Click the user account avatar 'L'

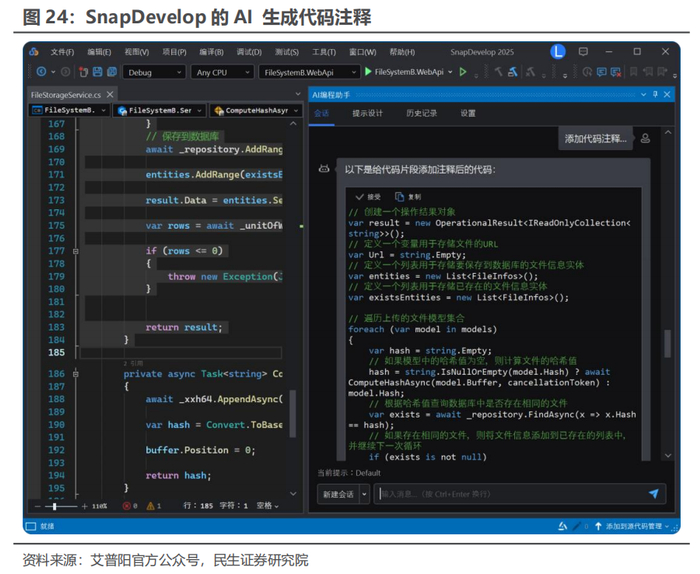pos(558,51)
